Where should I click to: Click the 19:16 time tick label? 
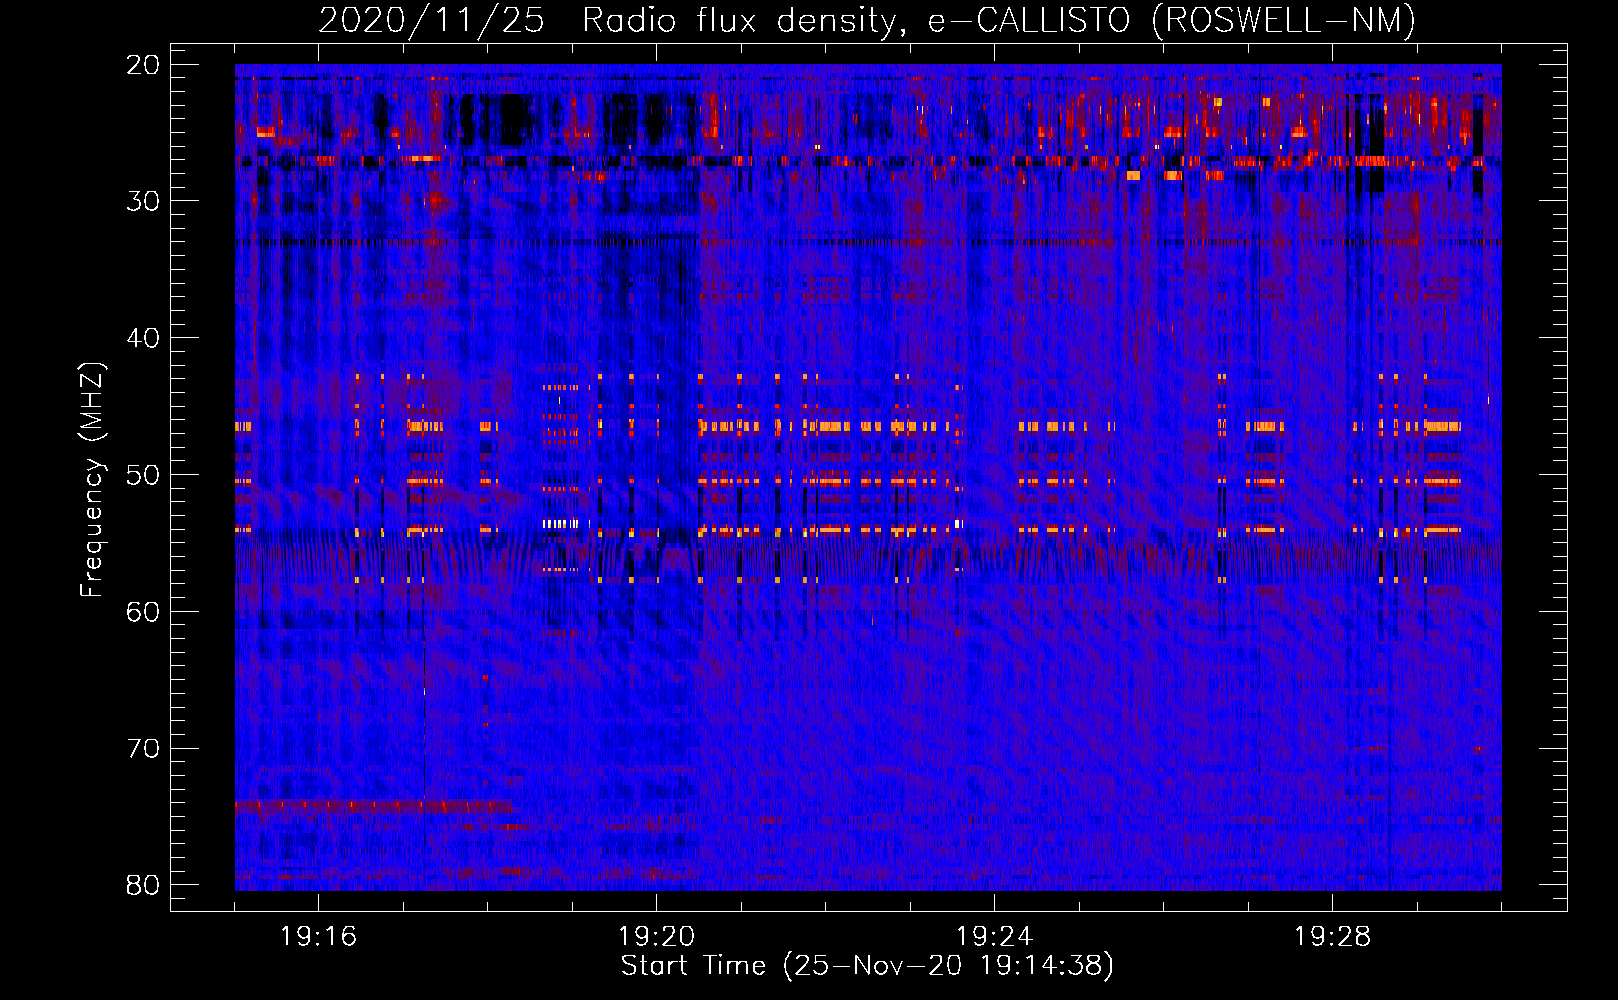point(318,937)
